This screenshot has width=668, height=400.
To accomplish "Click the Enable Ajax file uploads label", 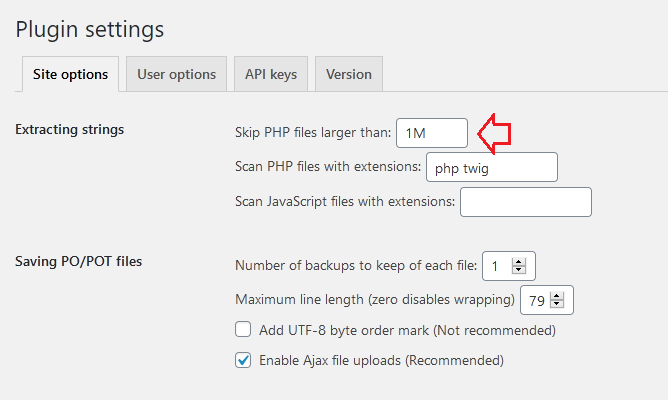I will [381, 361].
